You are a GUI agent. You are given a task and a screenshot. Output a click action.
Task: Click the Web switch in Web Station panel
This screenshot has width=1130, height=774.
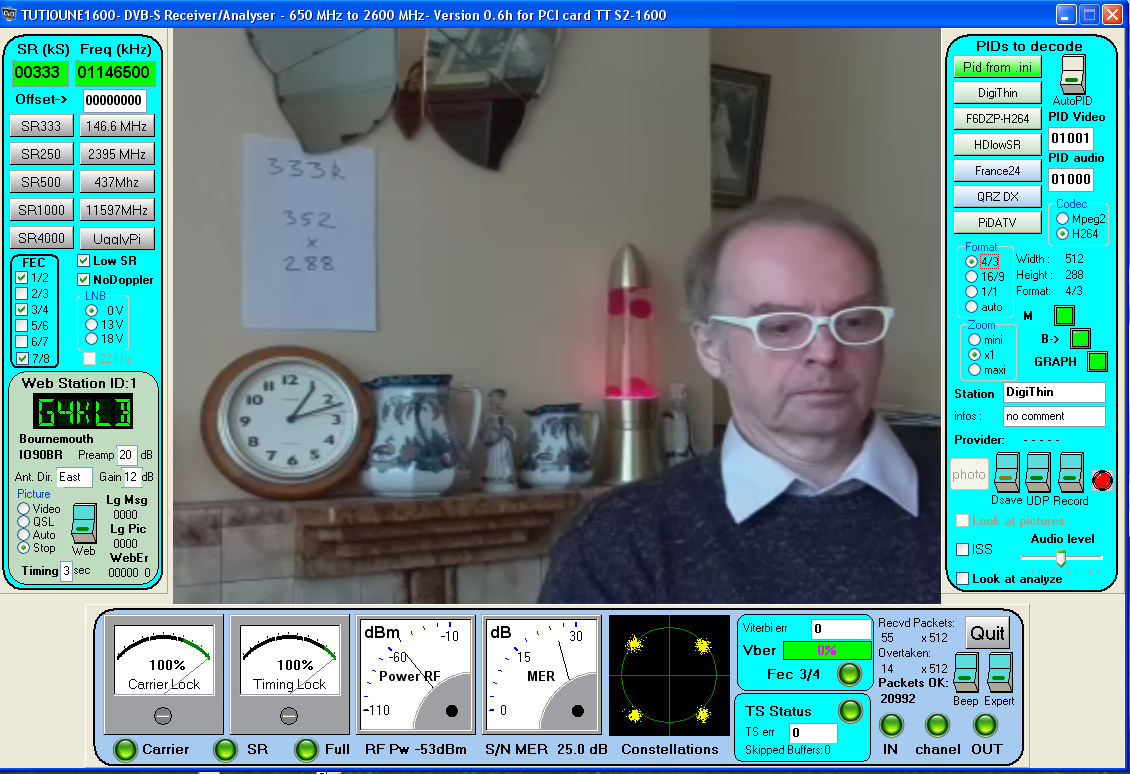84,523
